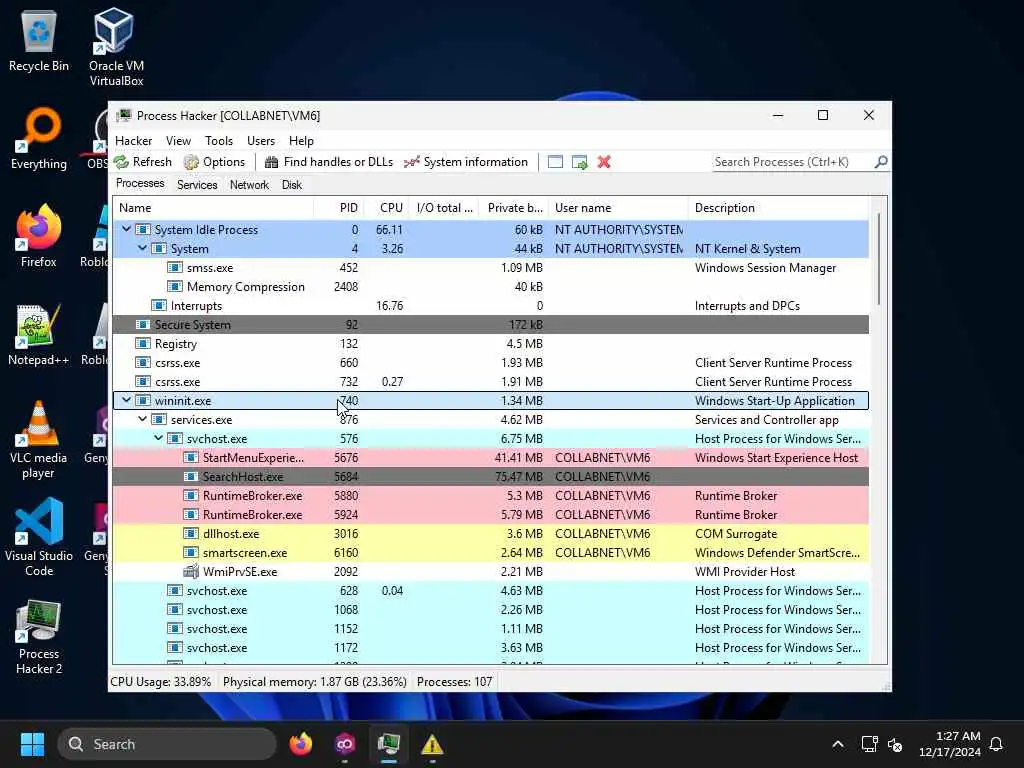Select Secure System process icon

point(142,325)
